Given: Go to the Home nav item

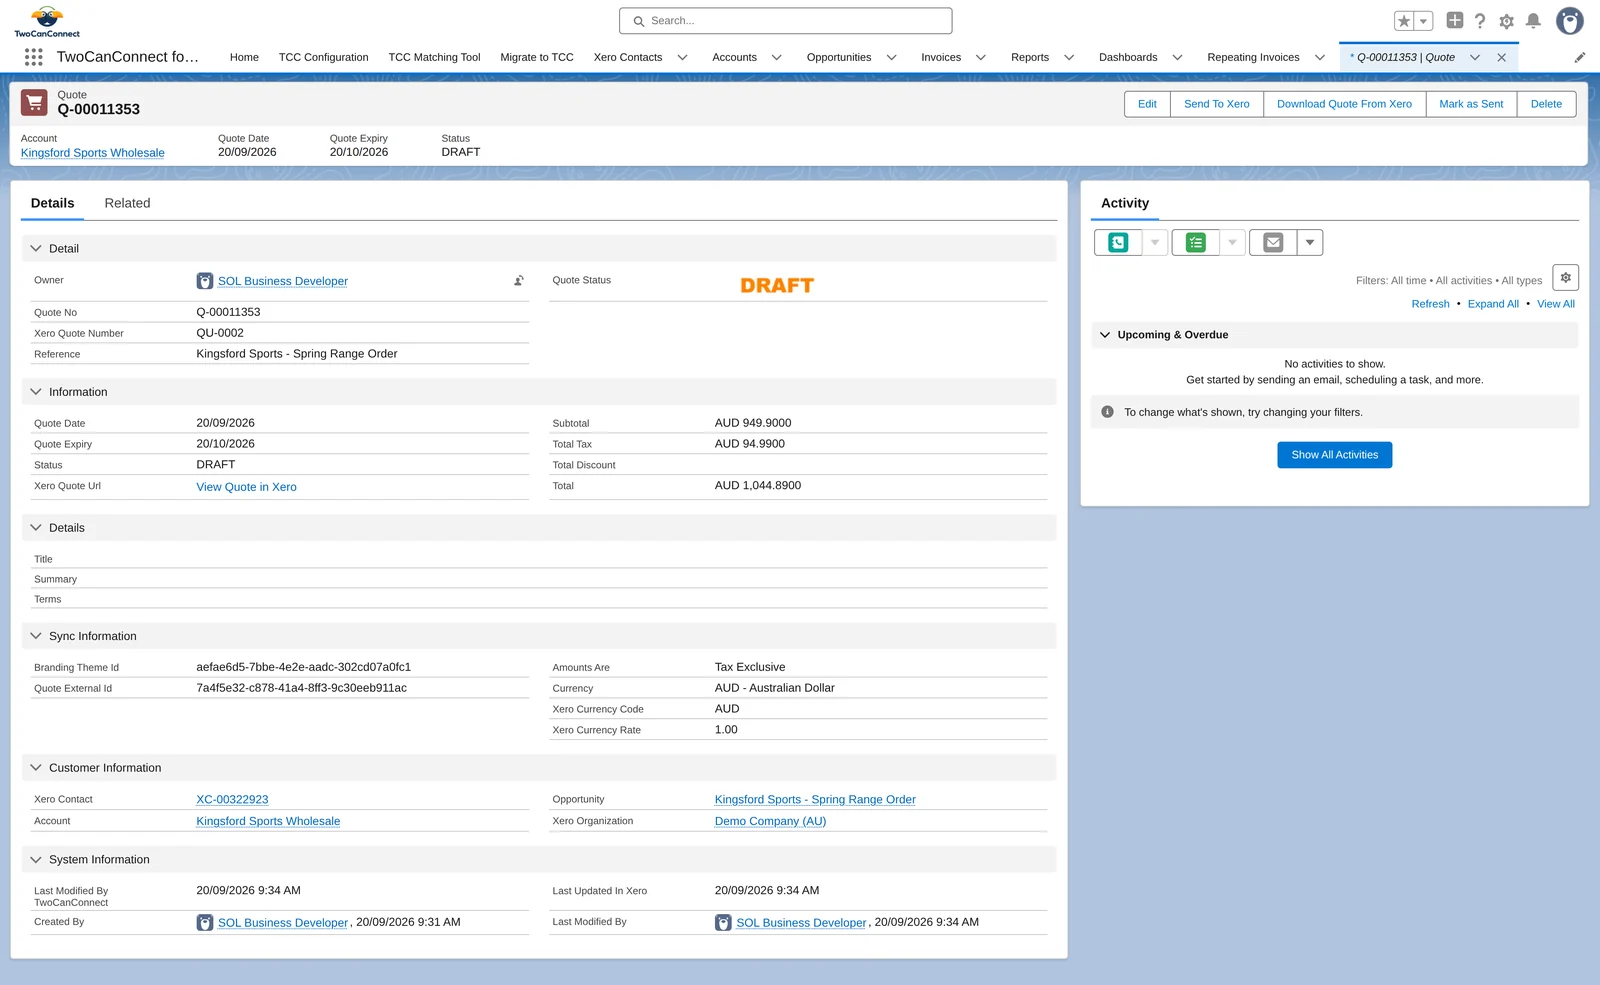Looking at the screenshot, I should coord(244,58).
